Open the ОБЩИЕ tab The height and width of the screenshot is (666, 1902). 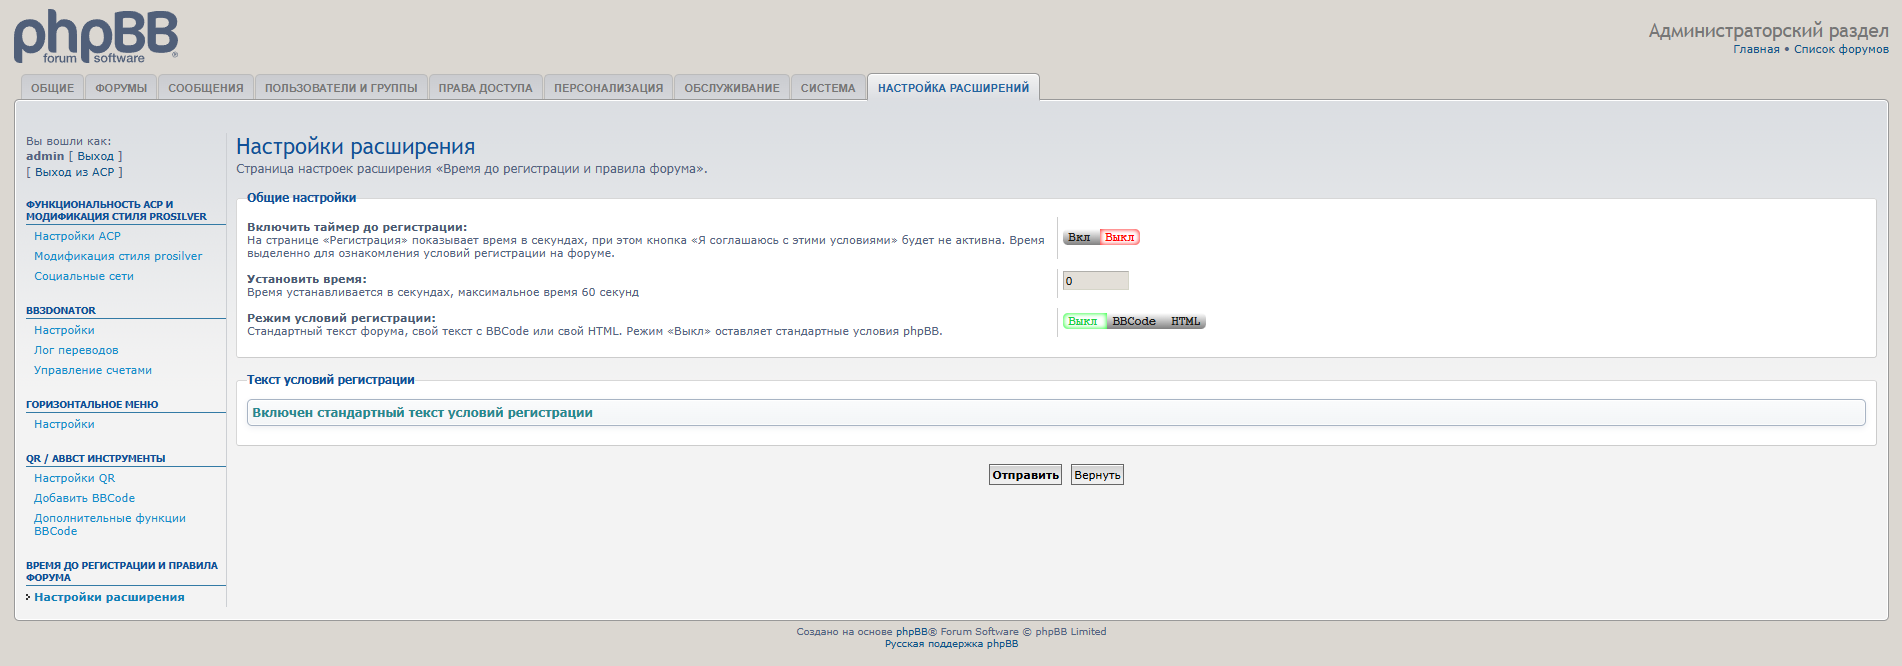[x=53, y=88]
